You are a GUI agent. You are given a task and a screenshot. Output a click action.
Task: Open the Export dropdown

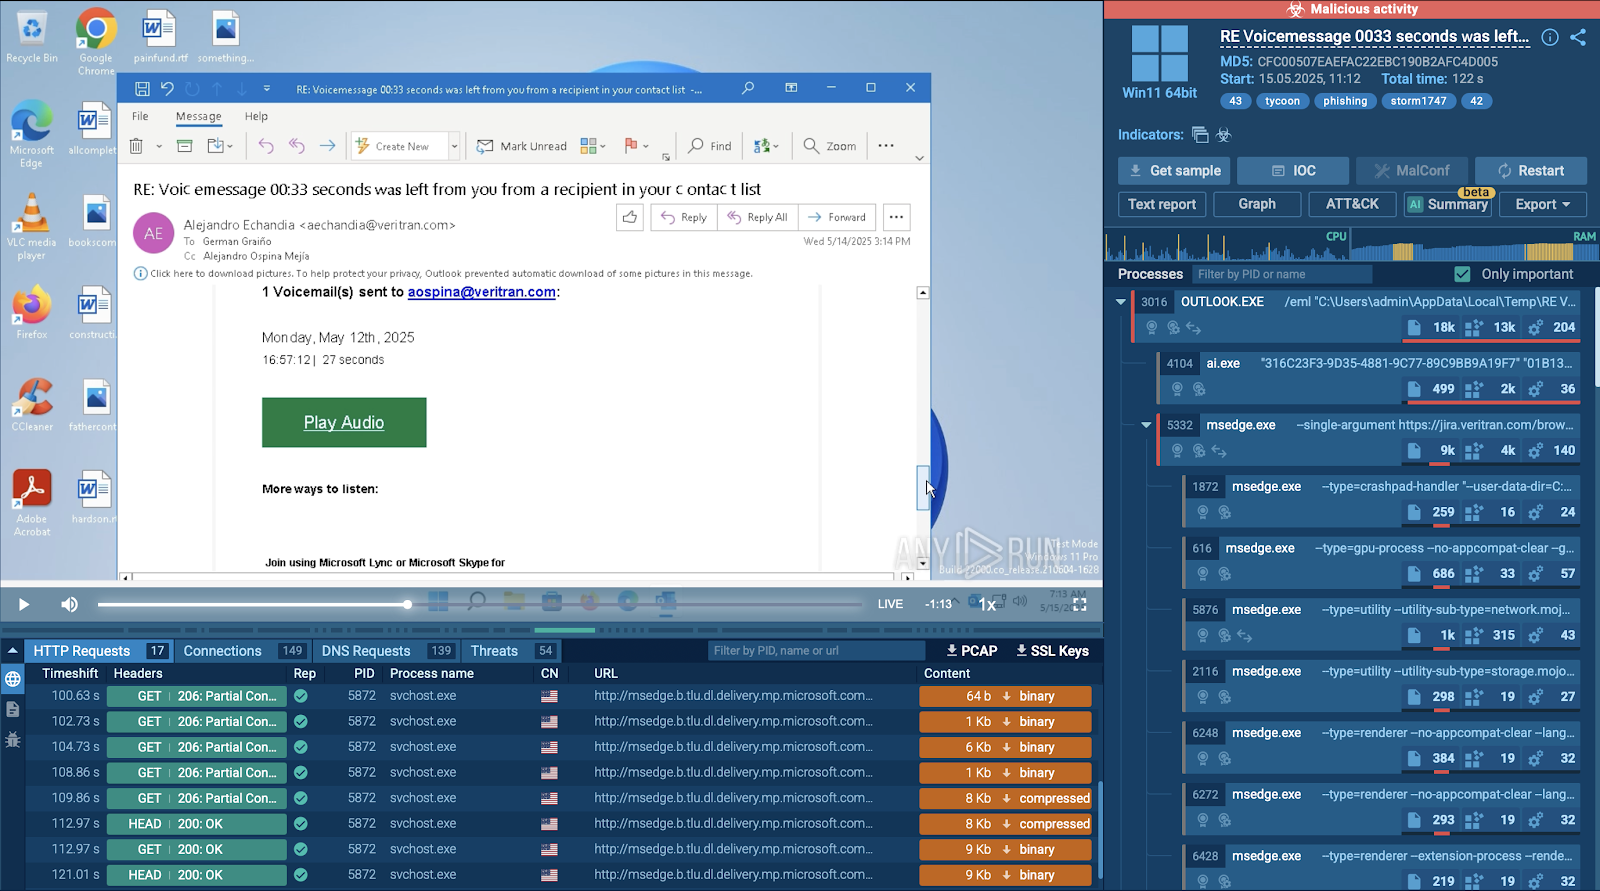[1543, 204]
